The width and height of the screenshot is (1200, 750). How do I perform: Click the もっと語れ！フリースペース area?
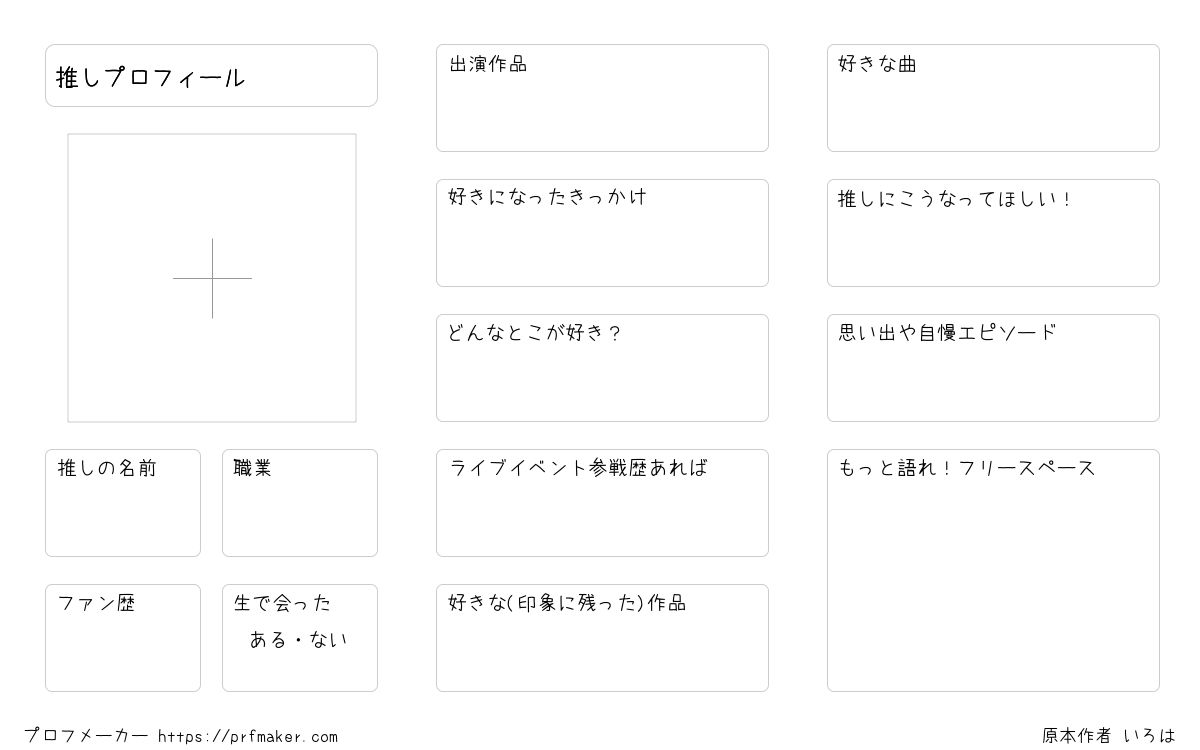[993, 570]
